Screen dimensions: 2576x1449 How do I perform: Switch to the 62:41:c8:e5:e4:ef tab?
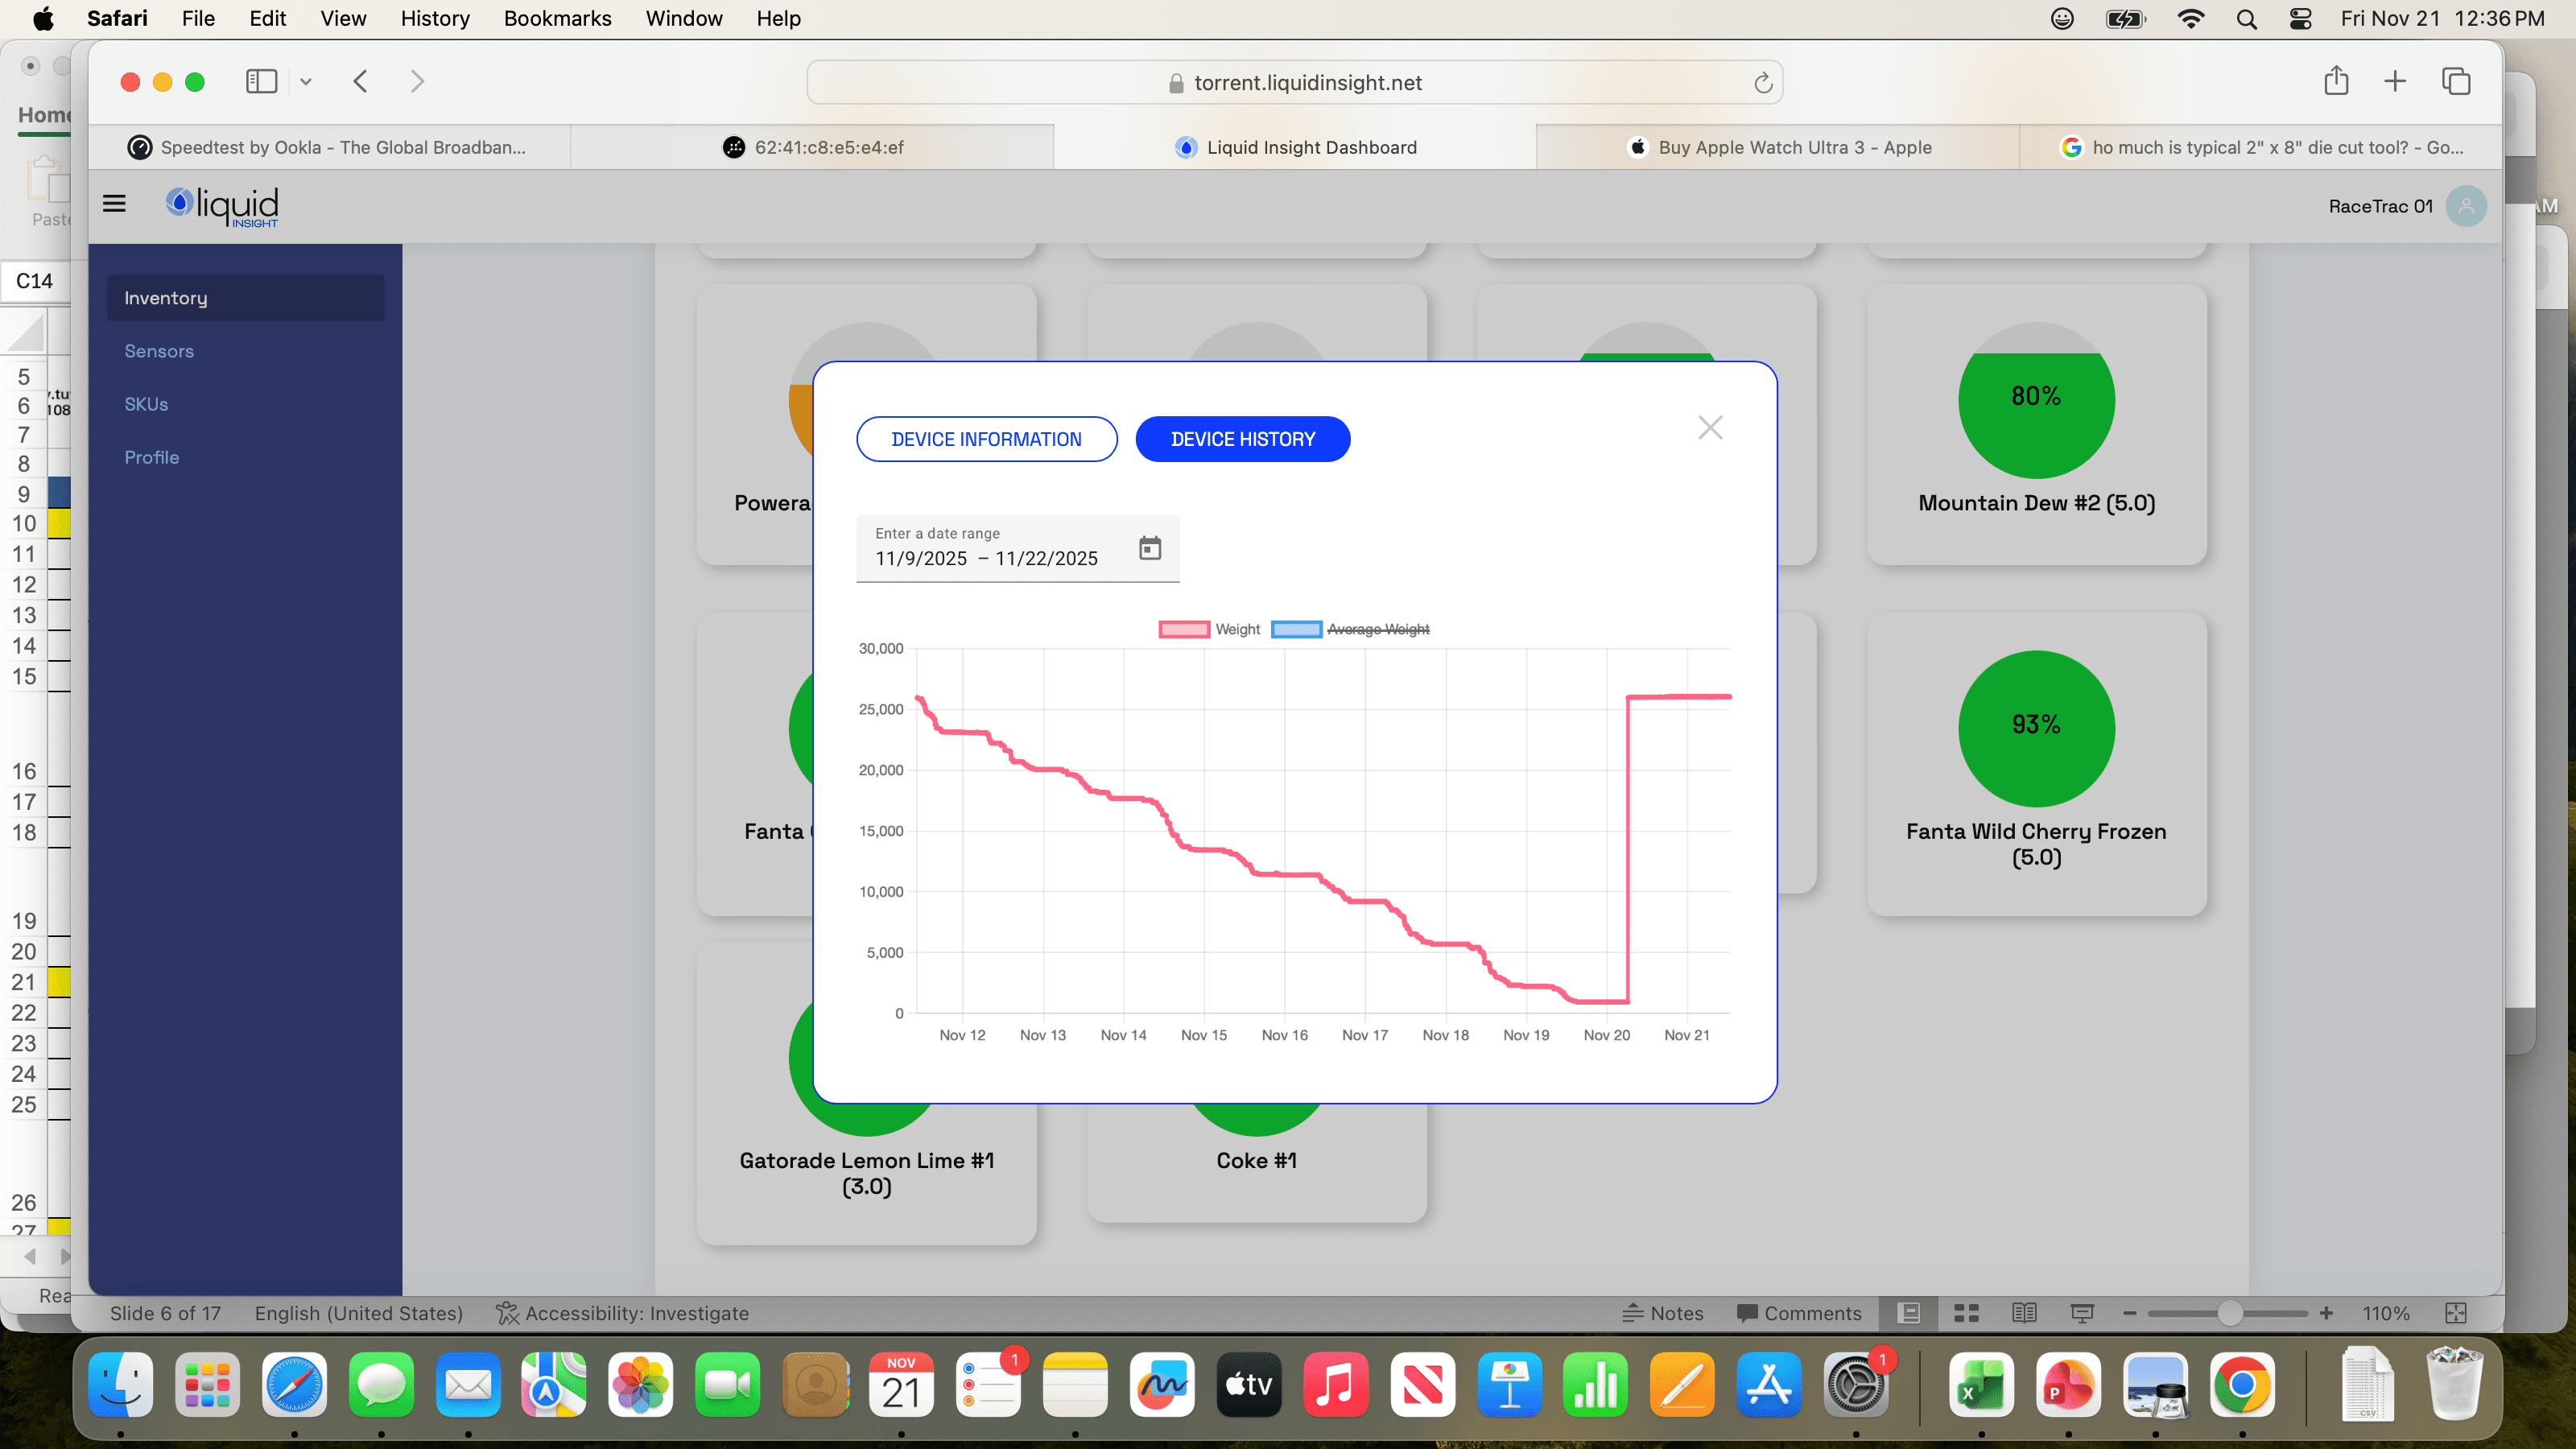tap(813, 147)
